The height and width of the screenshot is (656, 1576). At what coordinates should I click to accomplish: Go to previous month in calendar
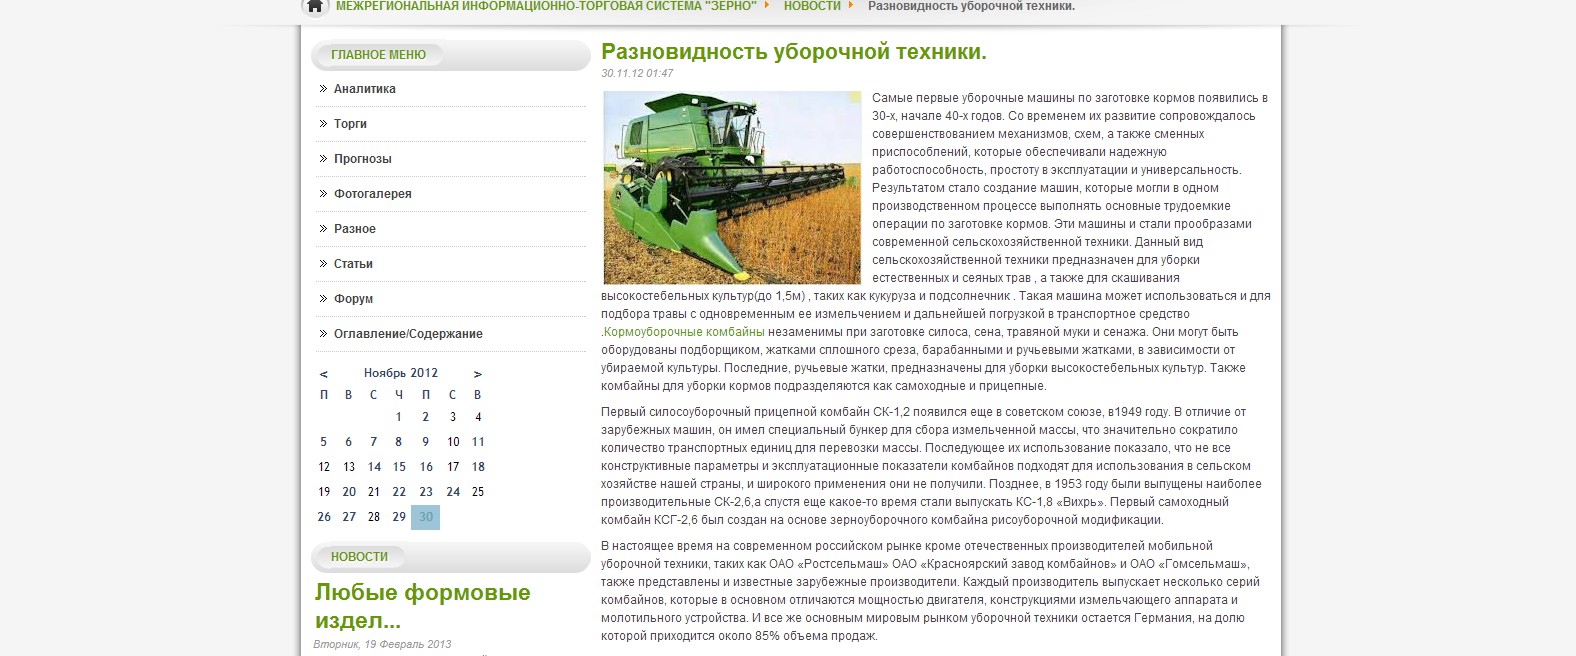(x=323, y=374)
